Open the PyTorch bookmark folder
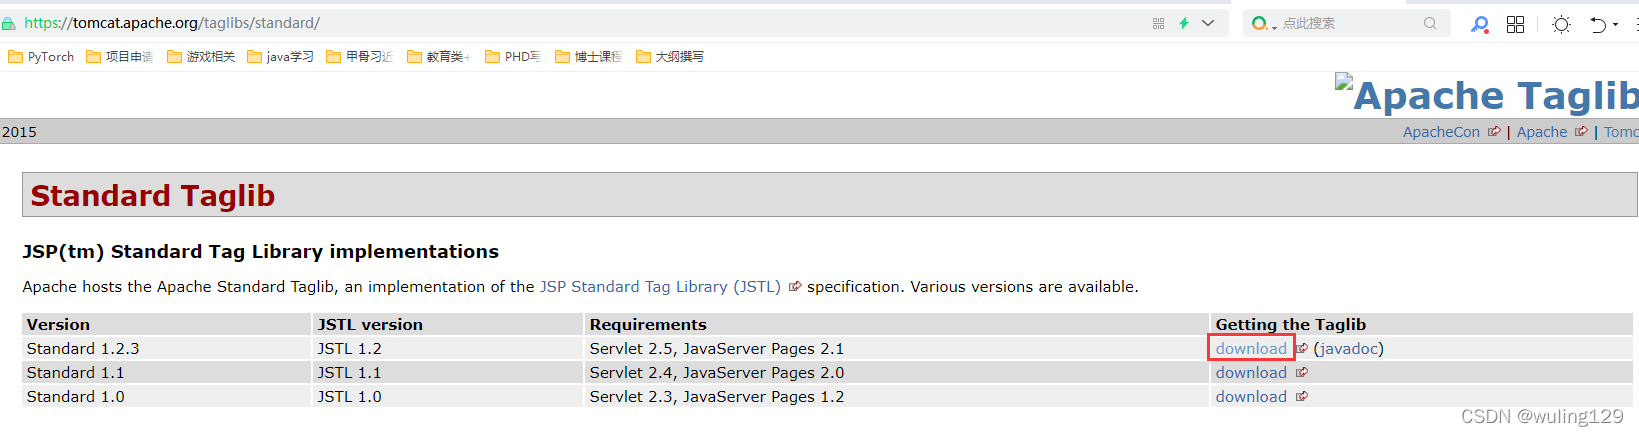 pyautogui.click(x=41, y=57)
